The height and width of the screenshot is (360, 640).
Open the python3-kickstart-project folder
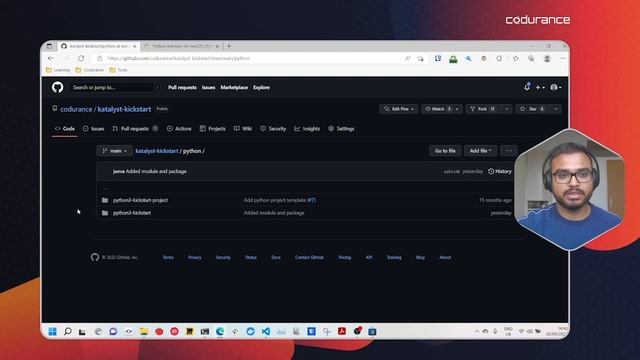pyautogui.click(x=140, y=200)
